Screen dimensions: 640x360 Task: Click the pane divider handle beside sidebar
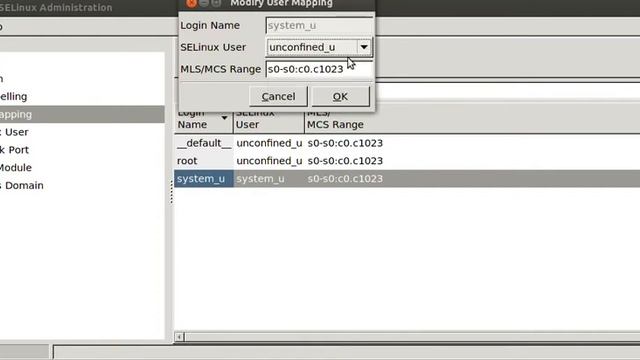coord(171,192)
